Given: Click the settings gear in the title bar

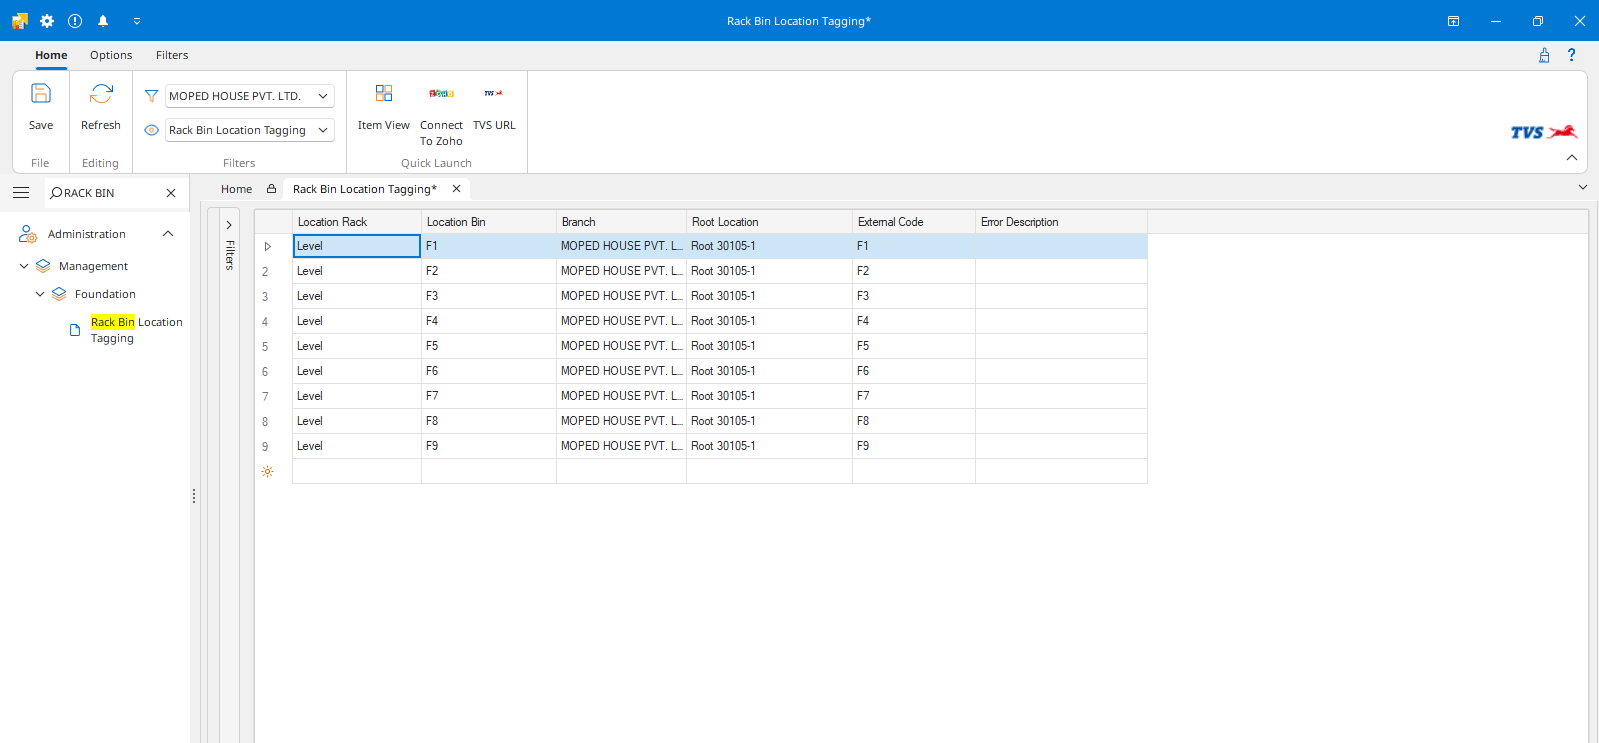Looking at the screenshot, I should (47, 21).
